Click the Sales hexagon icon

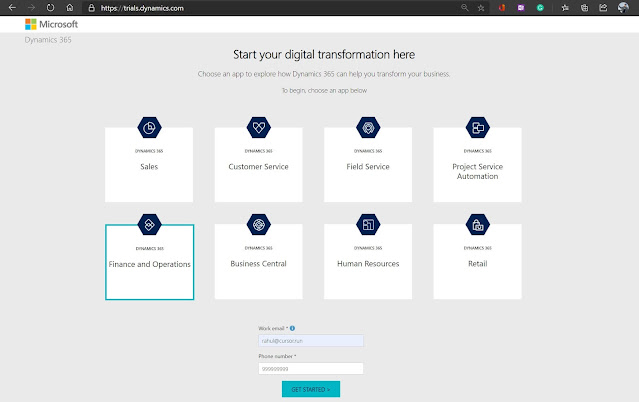149,128
